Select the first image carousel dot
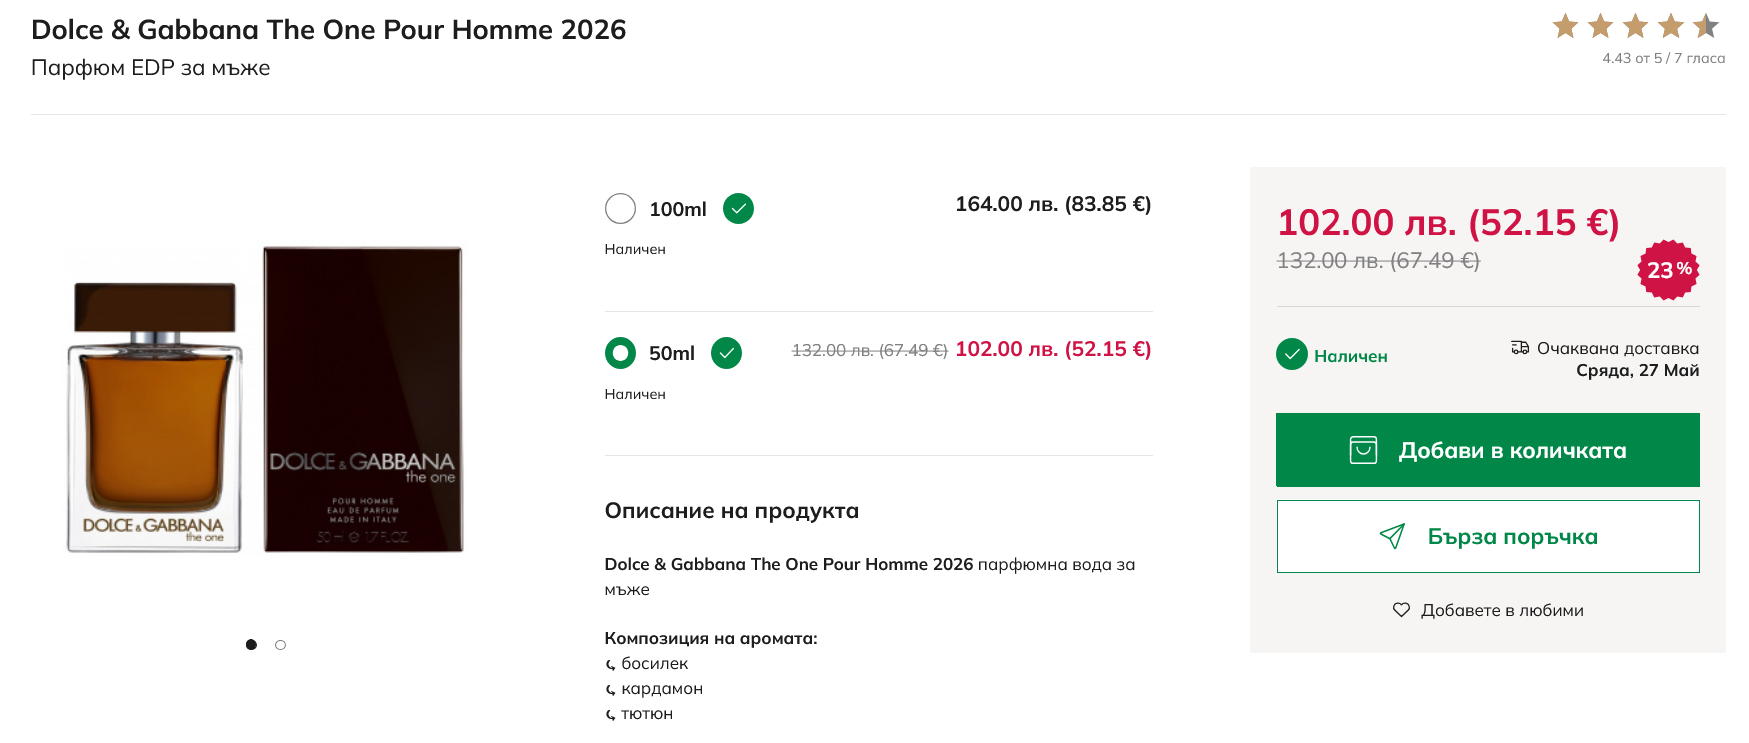 (x=251, y=645)
